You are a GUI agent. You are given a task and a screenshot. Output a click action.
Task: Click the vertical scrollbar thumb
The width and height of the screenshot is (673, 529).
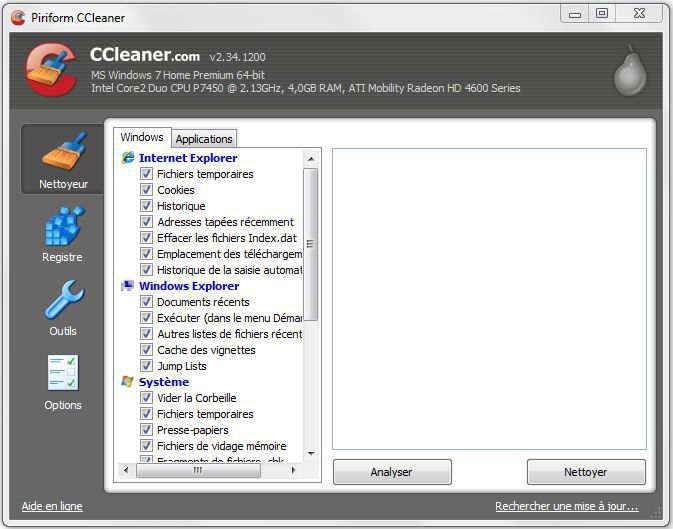311,244
